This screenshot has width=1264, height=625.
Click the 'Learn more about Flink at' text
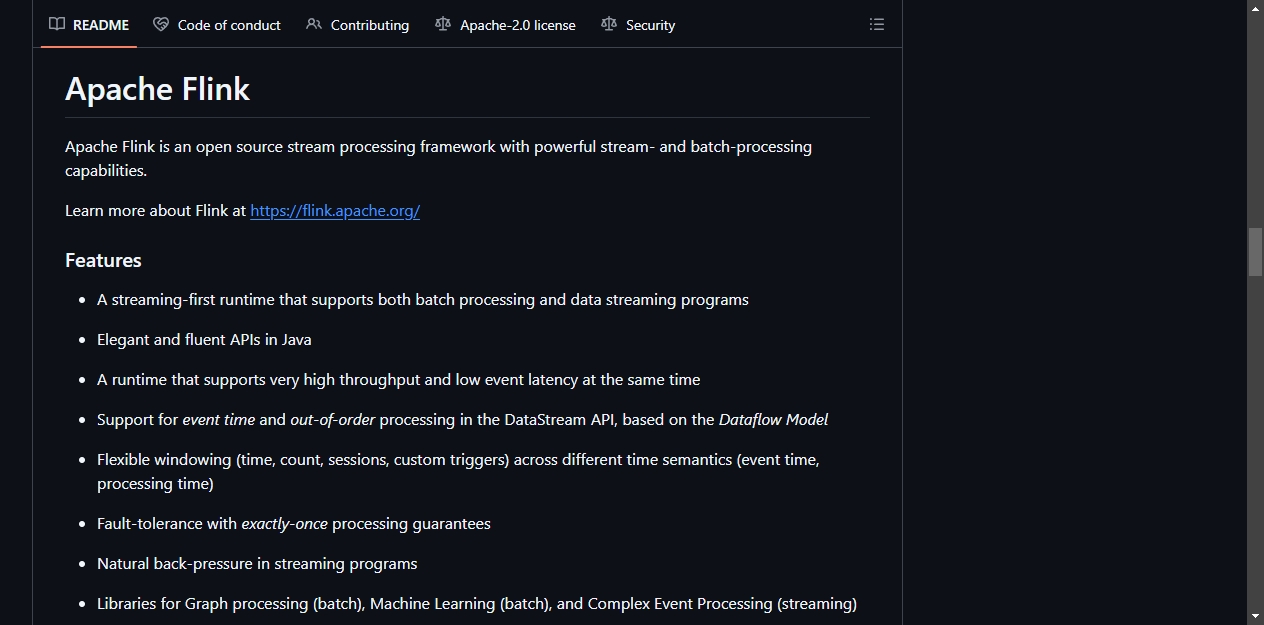pyautogui.click(x=155, y=211)
